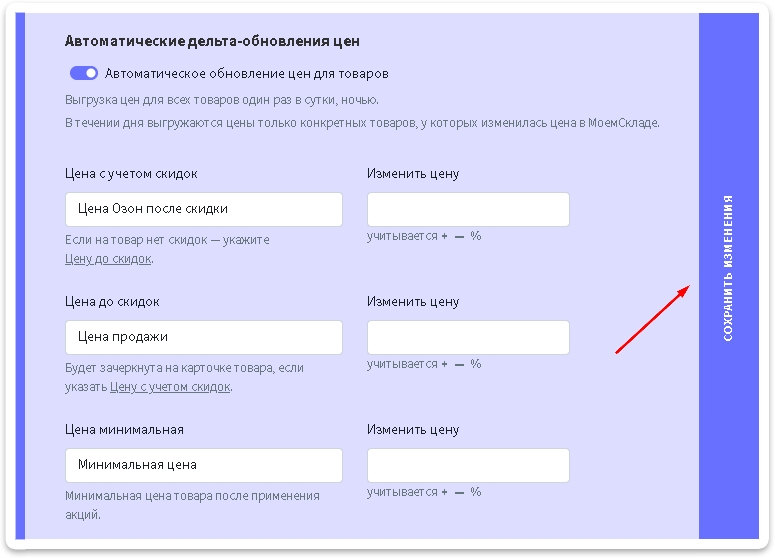Click 'учитывается + — %' hint under second price field
This screenshot has width=775, height=558.
[x=424, y=364]
